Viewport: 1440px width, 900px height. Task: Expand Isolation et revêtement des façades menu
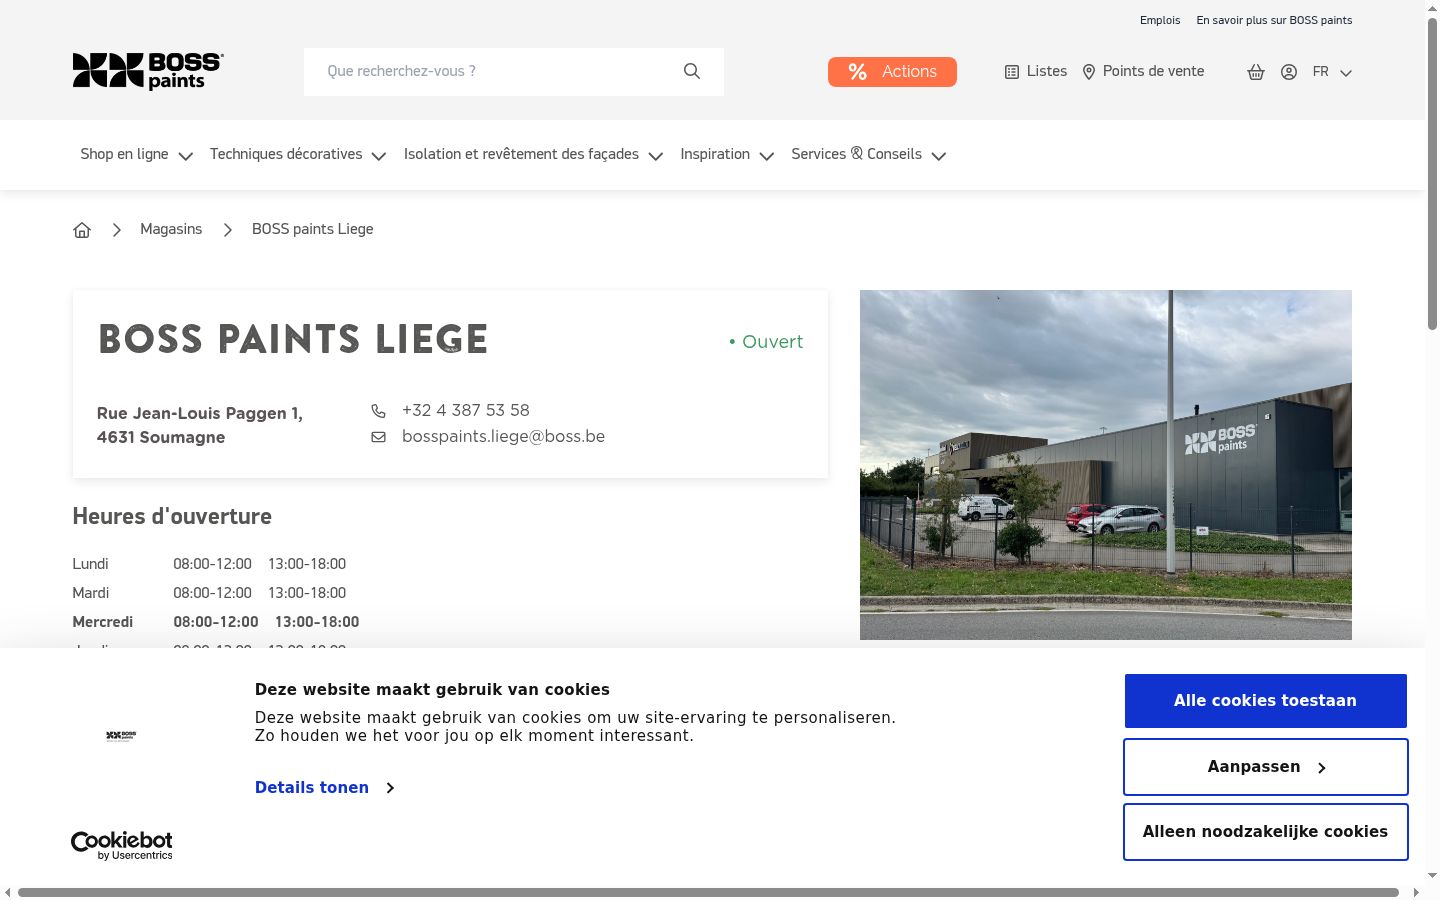pyautogui.click(x=533, y=155)
